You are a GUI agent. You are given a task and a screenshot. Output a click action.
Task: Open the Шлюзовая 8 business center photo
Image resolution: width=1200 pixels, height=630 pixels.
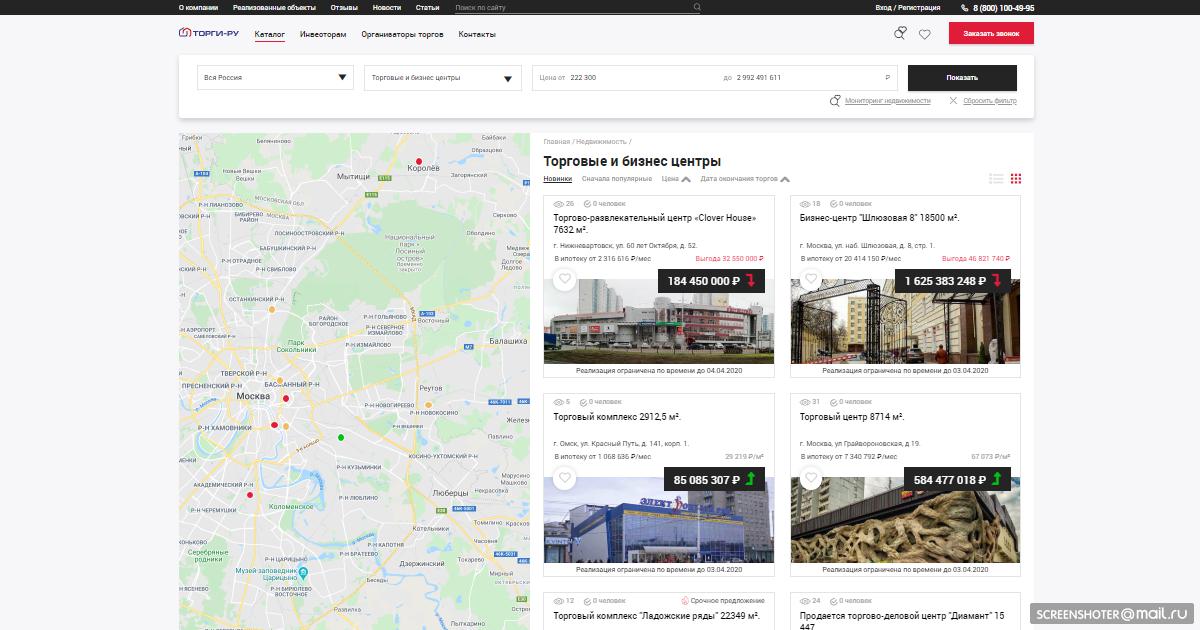click(906, 321)
